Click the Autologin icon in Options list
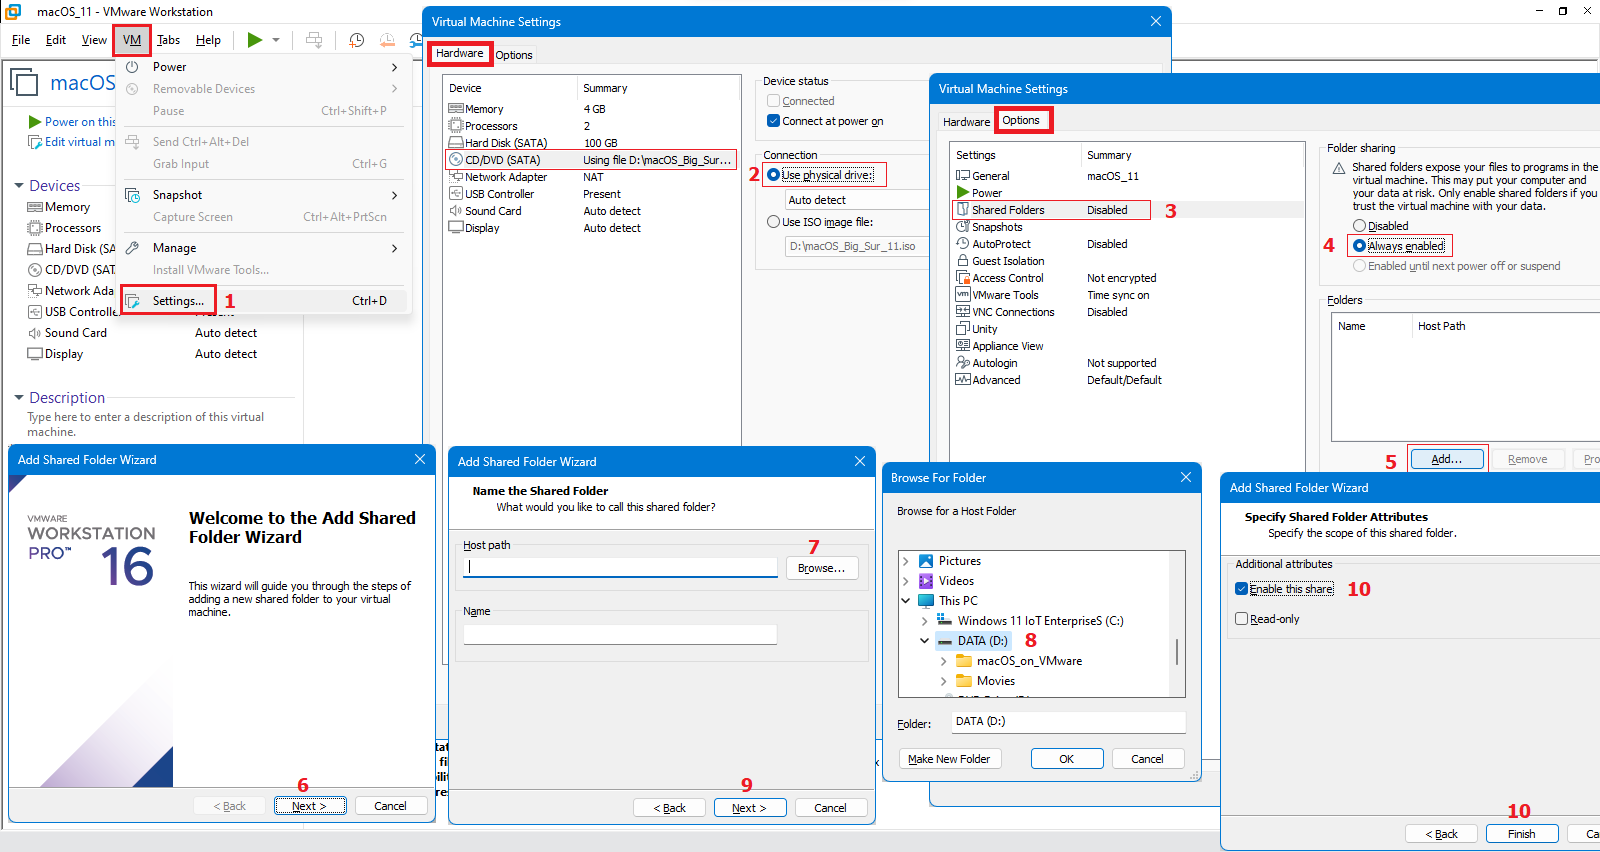The image size is (1600, 852). click(x=963, y=363)
